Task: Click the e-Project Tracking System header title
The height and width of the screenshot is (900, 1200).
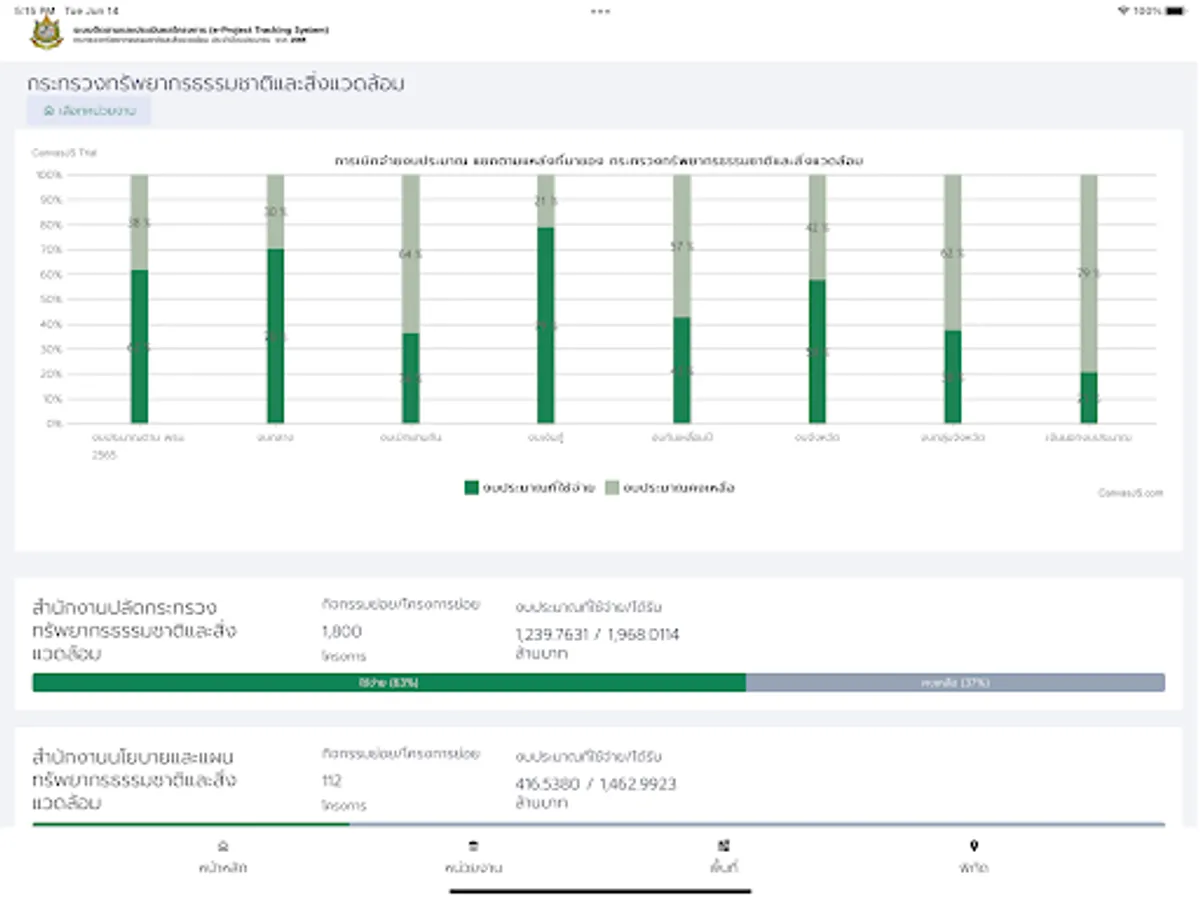Action: [x=200, y=30]
